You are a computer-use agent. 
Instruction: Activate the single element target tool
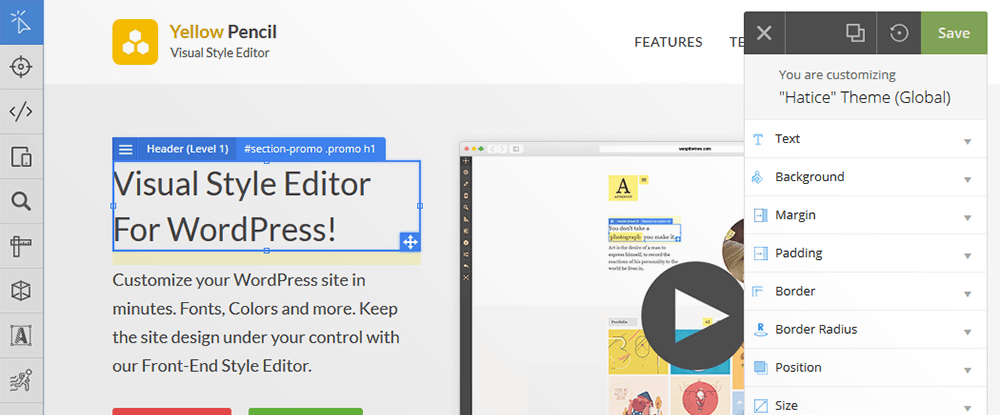[21, 66]
